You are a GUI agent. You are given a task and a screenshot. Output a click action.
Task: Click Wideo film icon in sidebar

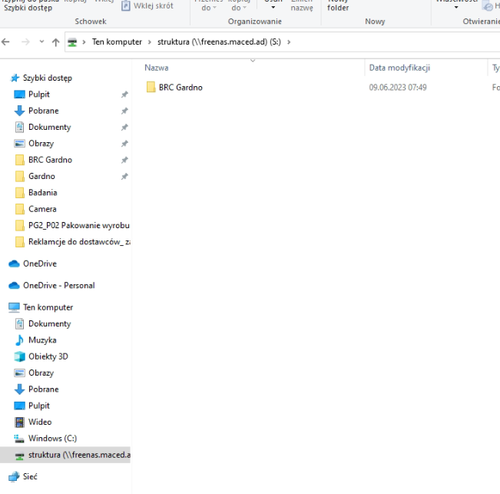point(20,422)
